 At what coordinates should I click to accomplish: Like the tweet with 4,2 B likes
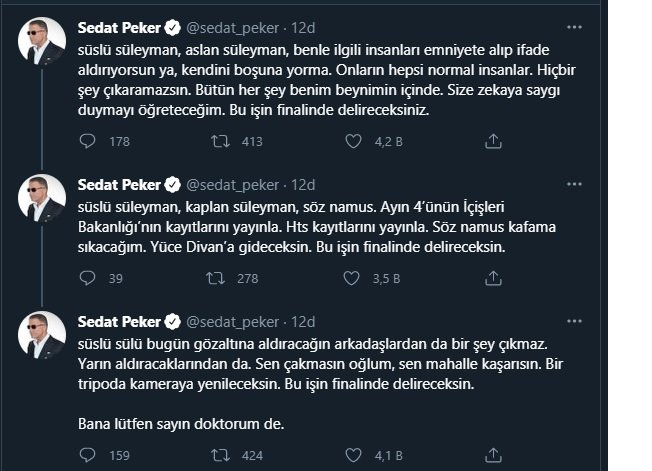tap(353, 141)
